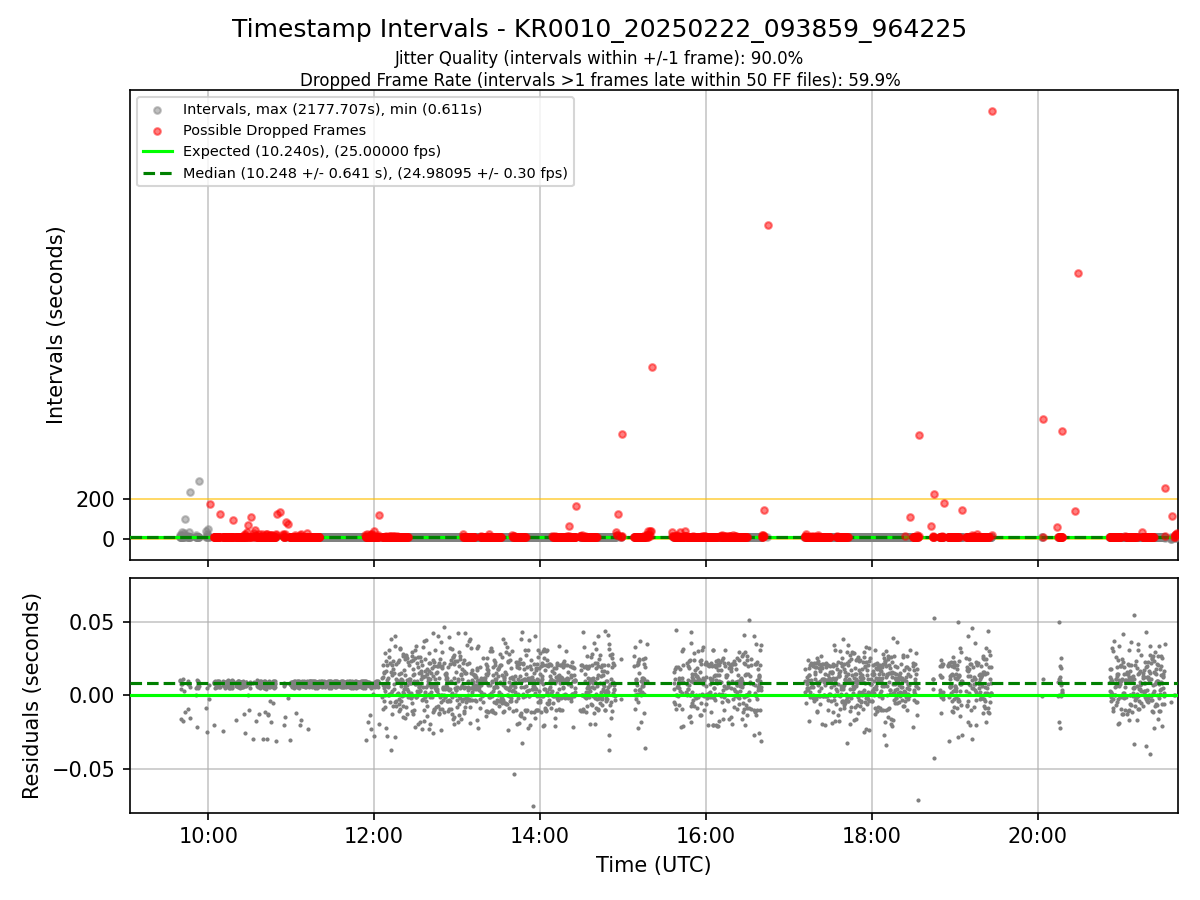This screenshot has height=900, width=1200.
Task: Click the red dot legend marker for Dropped Frames
Action: point(157,131)
